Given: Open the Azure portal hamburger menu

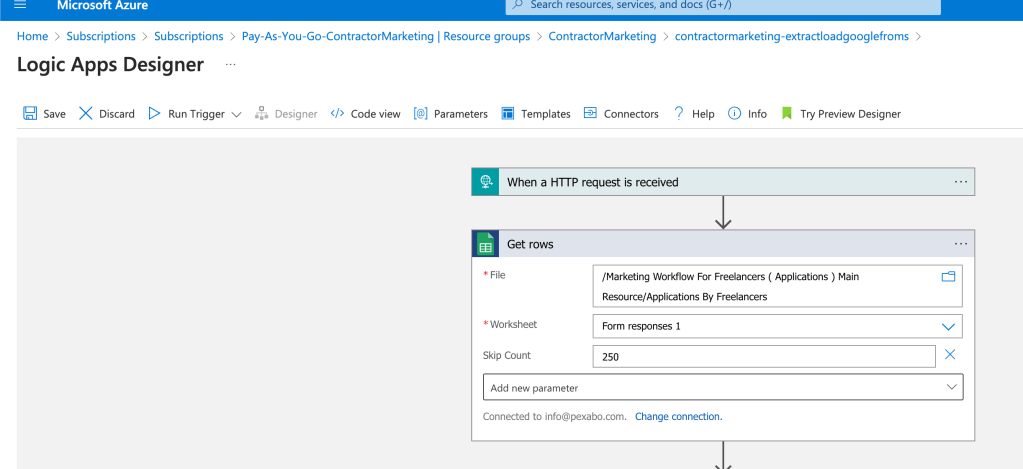Looking at the screenshot, I should click(x=20, y=5).
